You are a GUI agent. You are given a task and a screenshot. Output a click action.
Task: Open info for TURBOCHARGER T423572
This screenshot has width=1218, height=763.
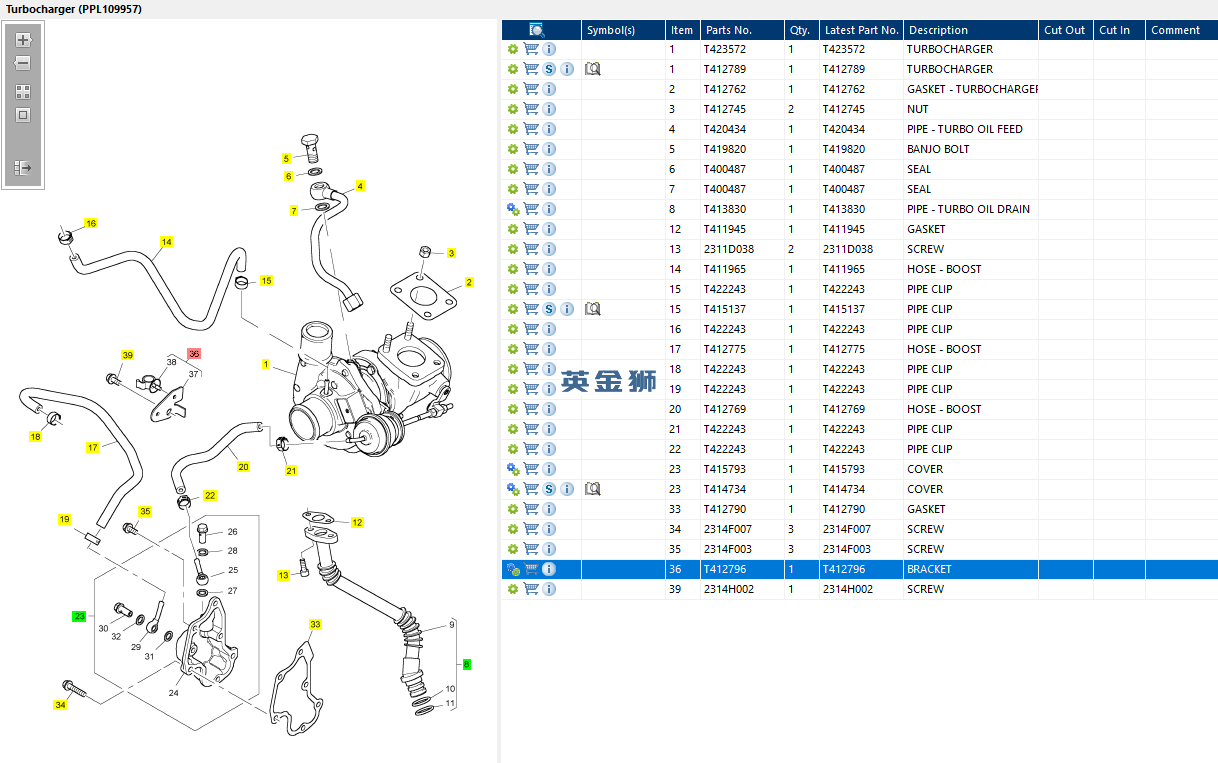[549, 49]
